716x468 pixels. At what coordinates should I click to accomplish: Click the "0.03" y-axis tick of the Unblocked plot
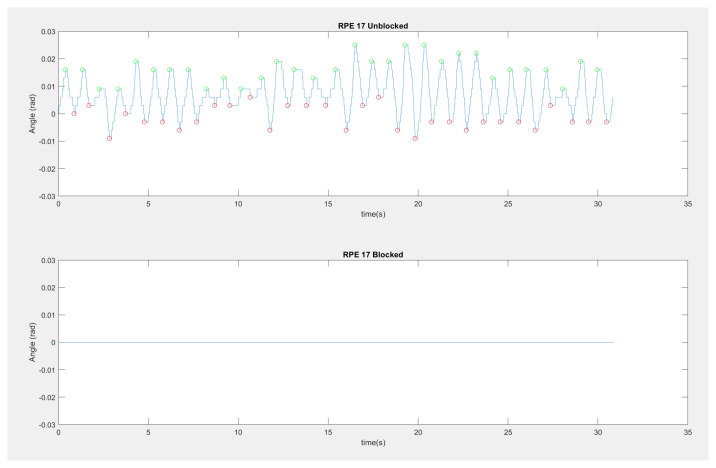pos(46,32)
